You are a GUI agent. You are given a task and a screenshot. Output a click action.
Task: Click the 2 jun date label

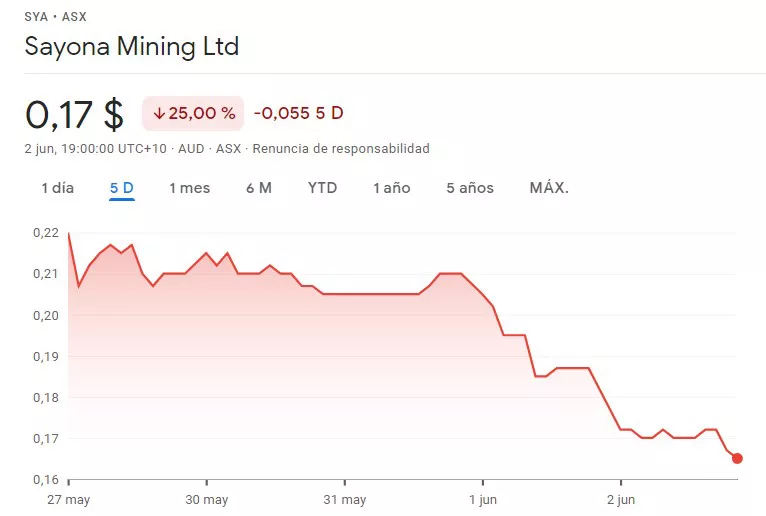[621, 500]
